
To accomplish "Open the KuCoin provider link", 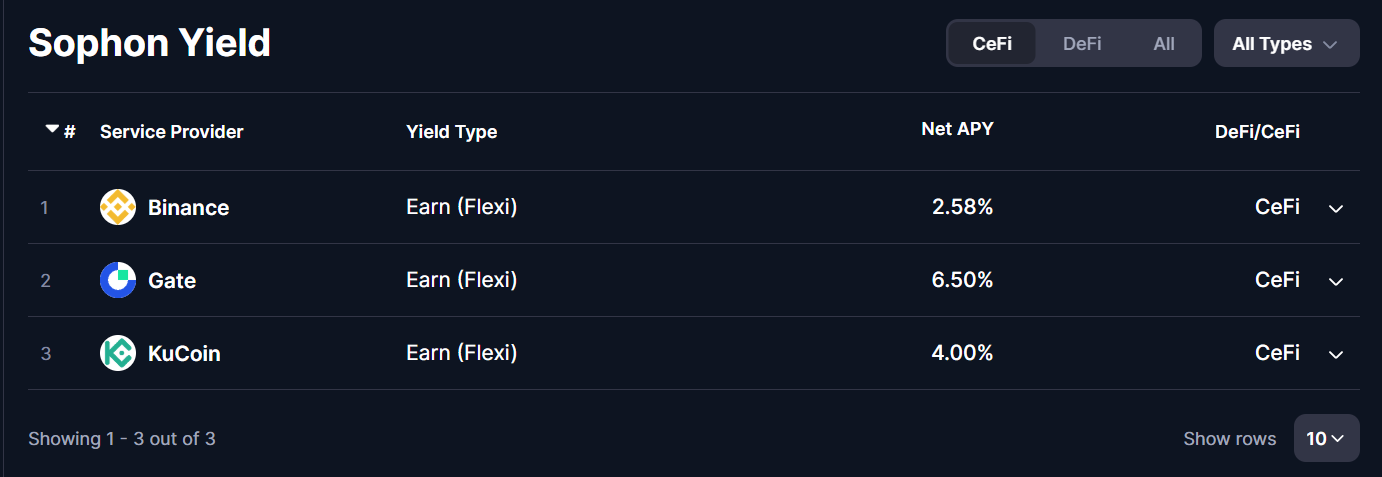I will pos(184,353).
